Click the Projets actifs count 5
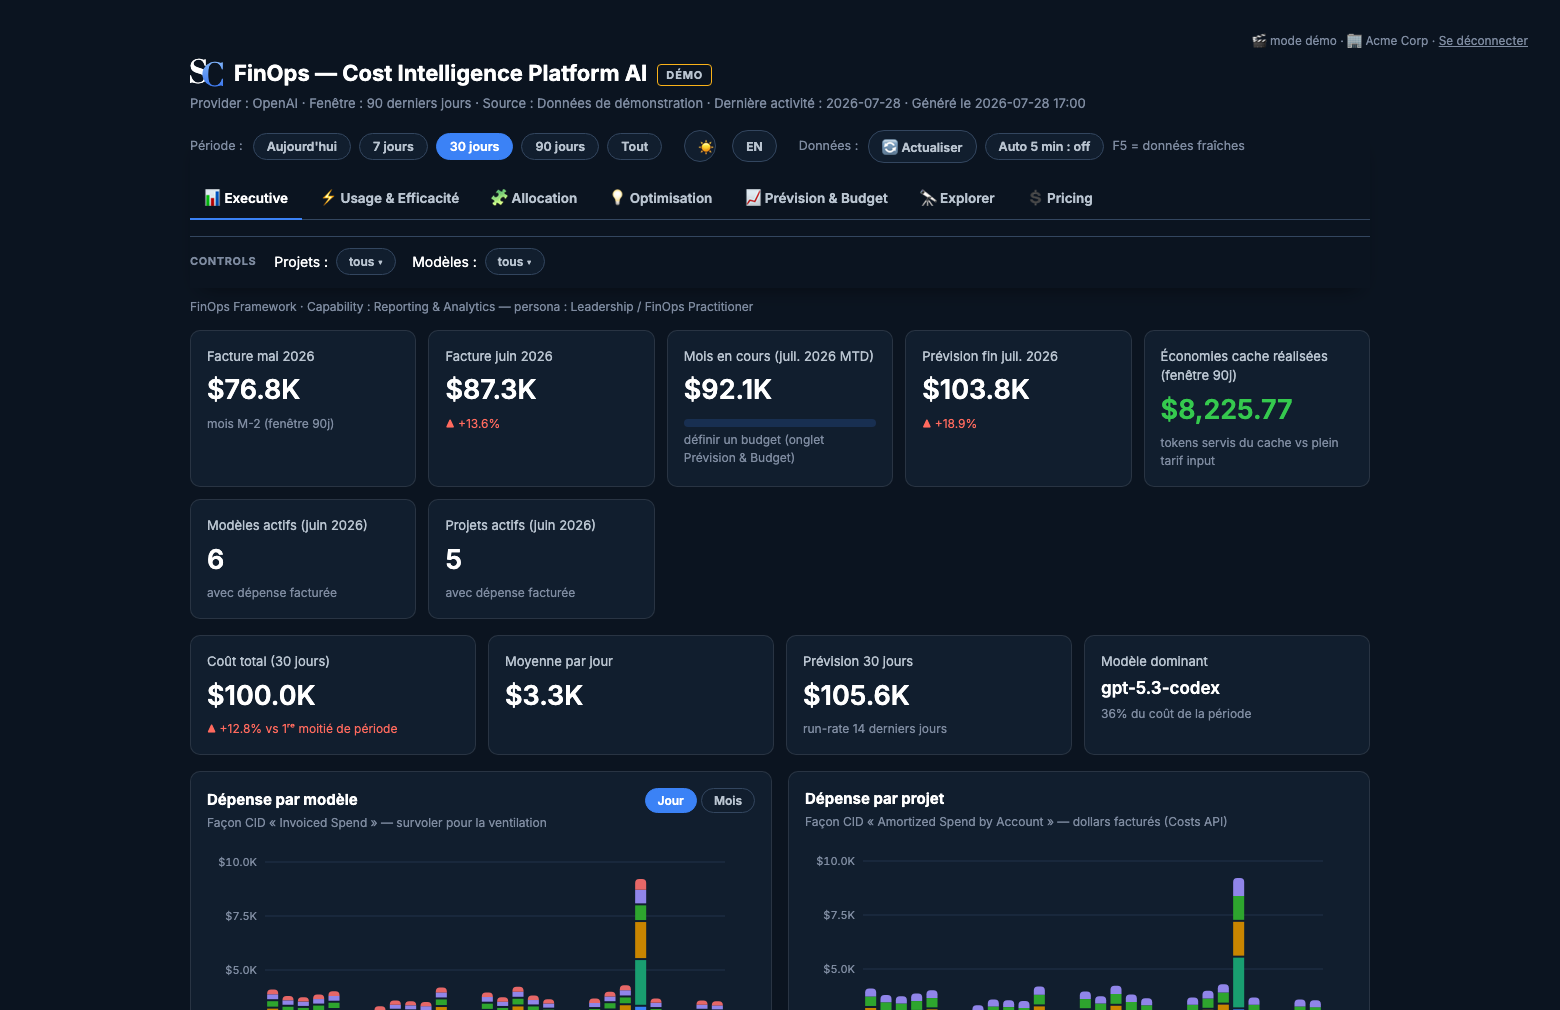Screen dimensions: 1560x1010 (x=454, y=559)
